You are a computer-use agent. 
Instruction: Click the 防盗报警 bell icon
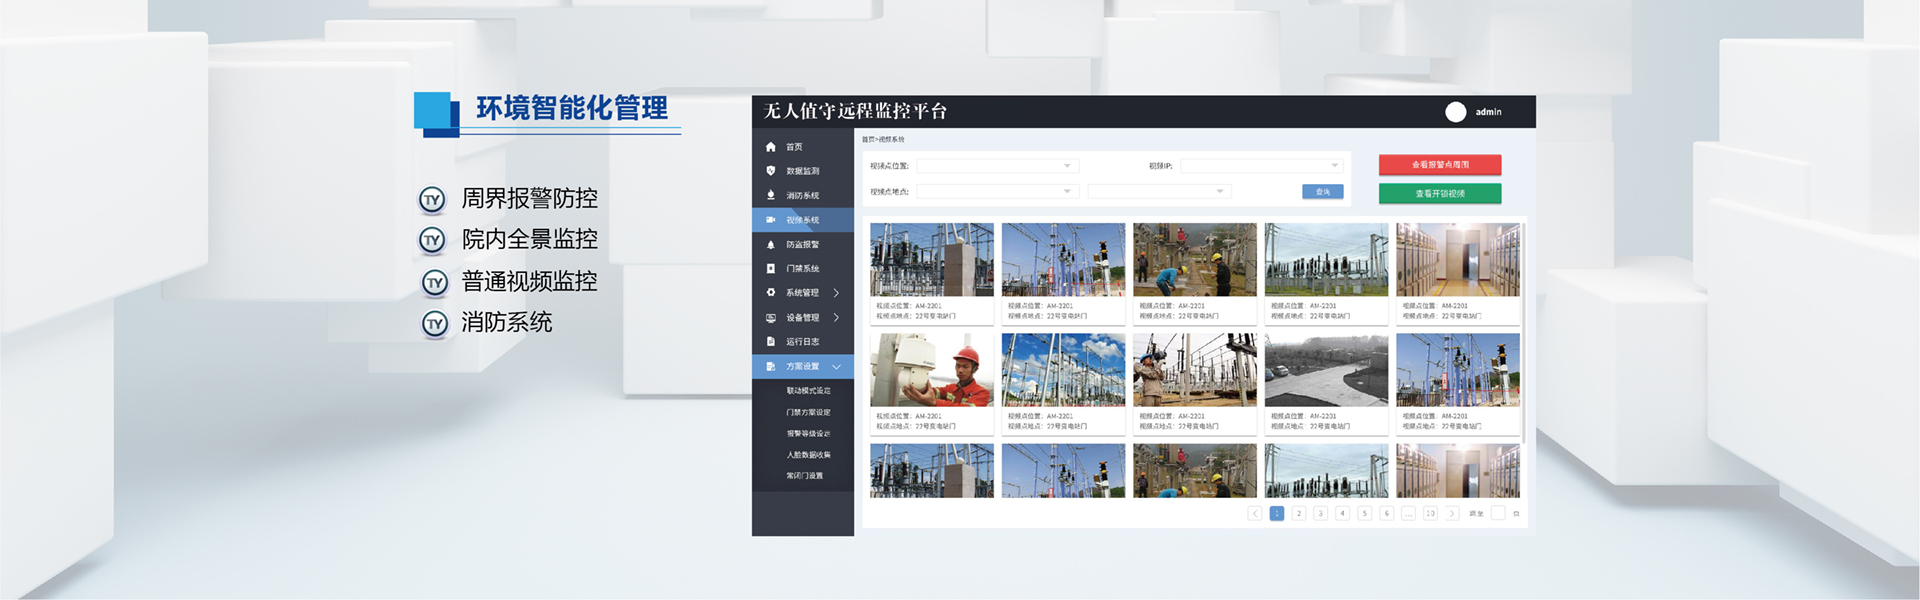[x=770, y=245]
